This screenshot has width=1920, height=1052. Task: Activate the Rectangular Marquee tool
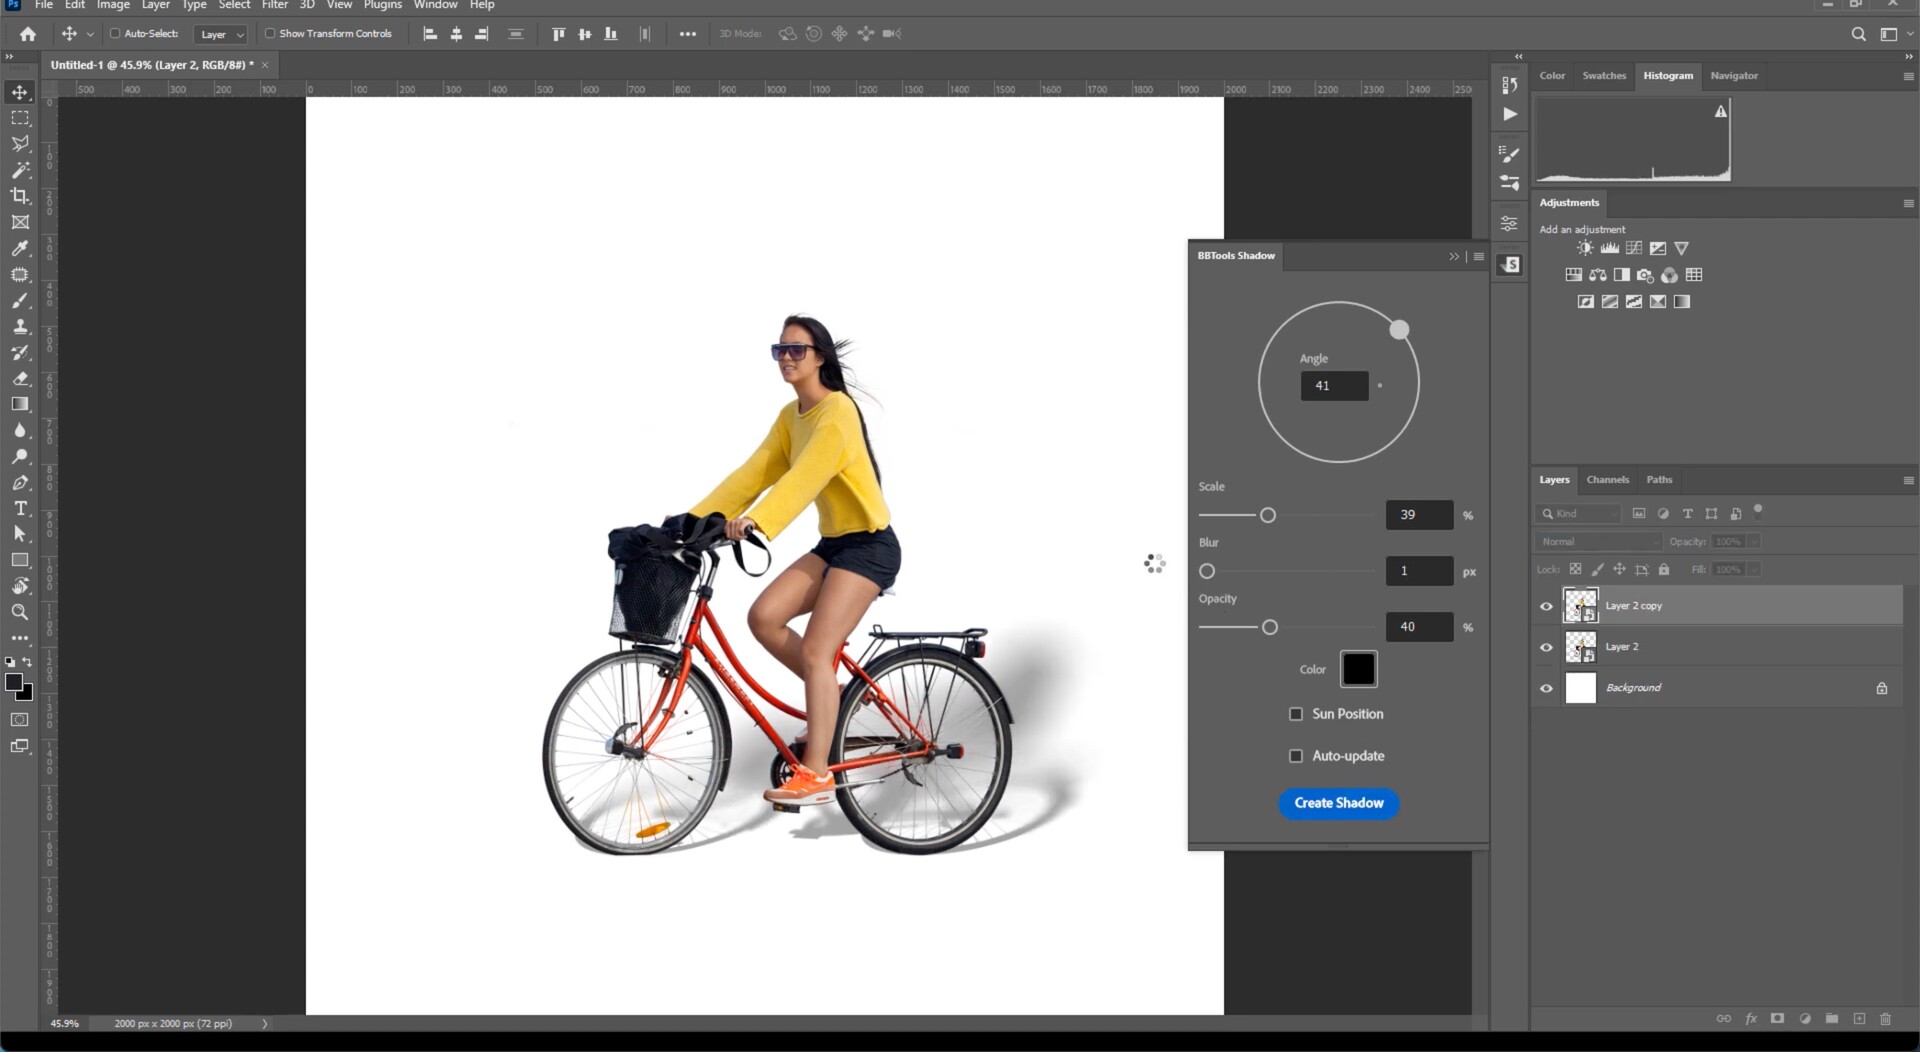(20, 118)
